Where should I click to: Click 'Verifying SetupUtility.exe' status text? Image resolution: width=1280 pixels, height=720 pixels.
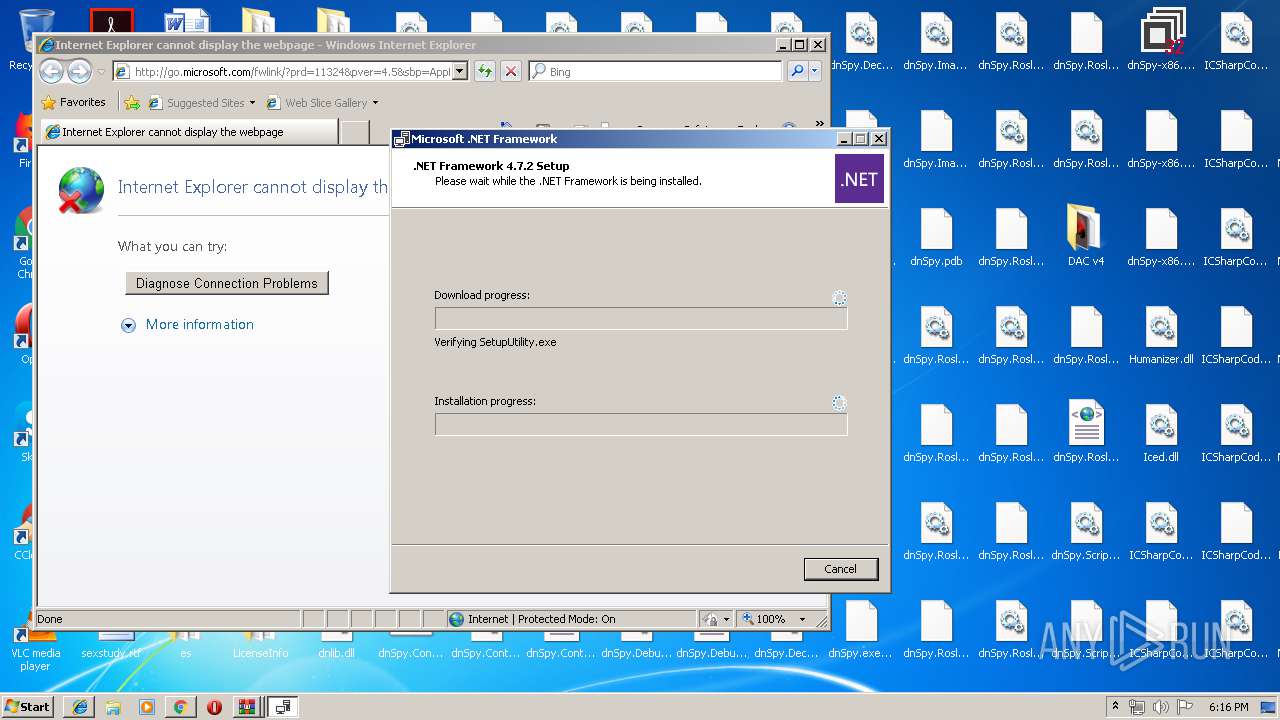point(495,342)
